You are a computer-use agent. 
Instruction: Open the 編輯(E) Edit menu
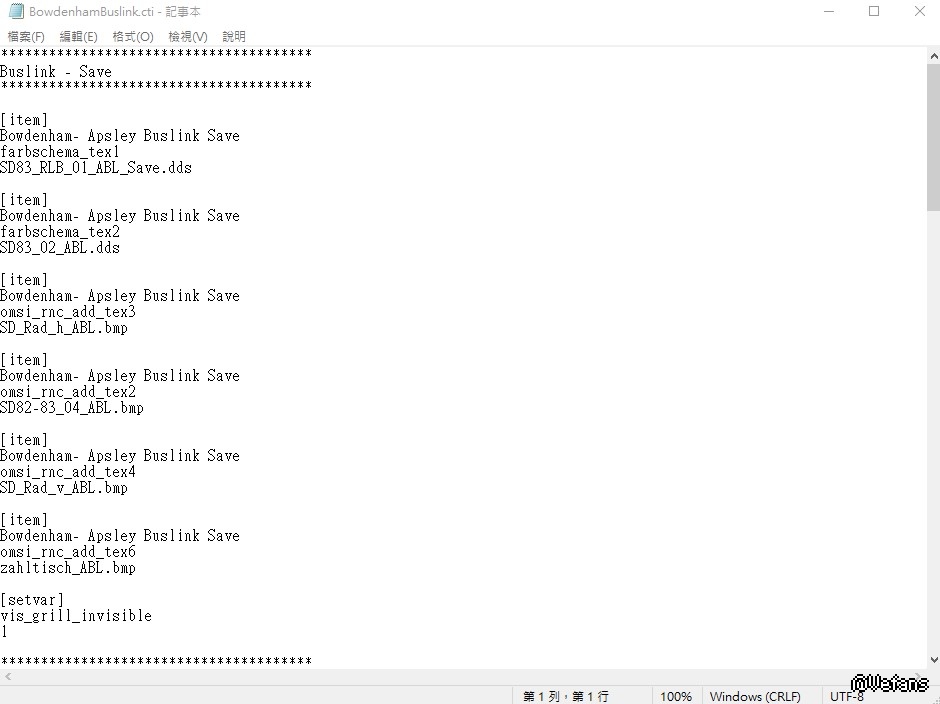coord(79,37)
